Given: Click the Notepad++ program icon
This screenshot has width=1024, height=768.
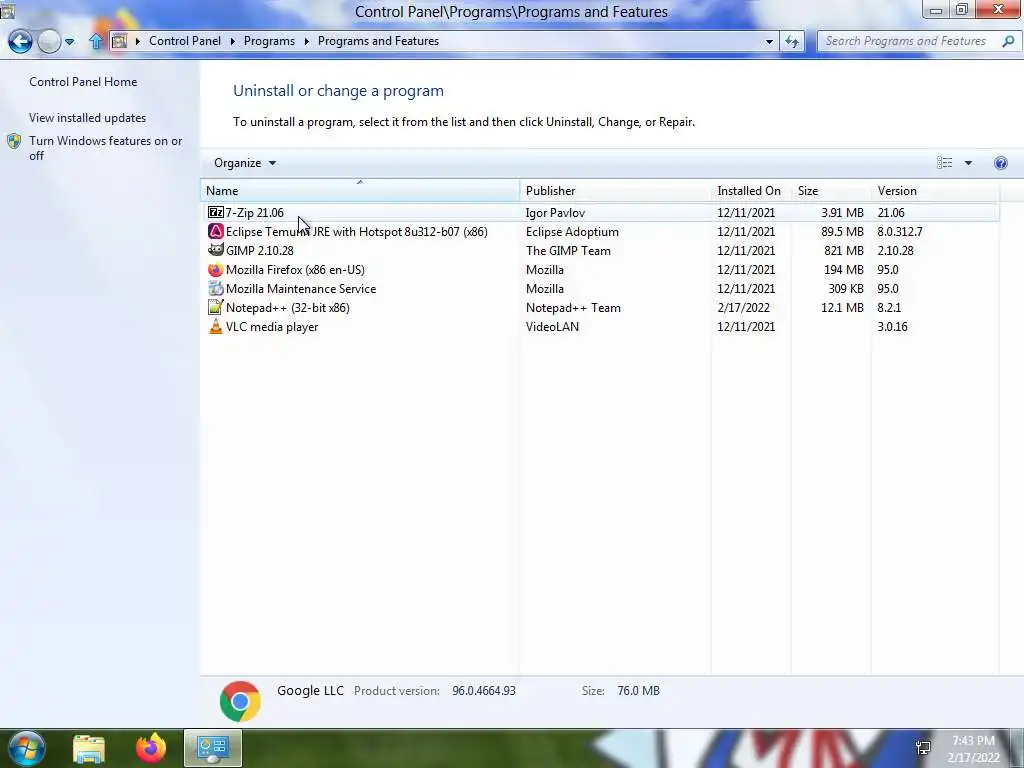Looking at the screenshot, I should coord(216,307).
